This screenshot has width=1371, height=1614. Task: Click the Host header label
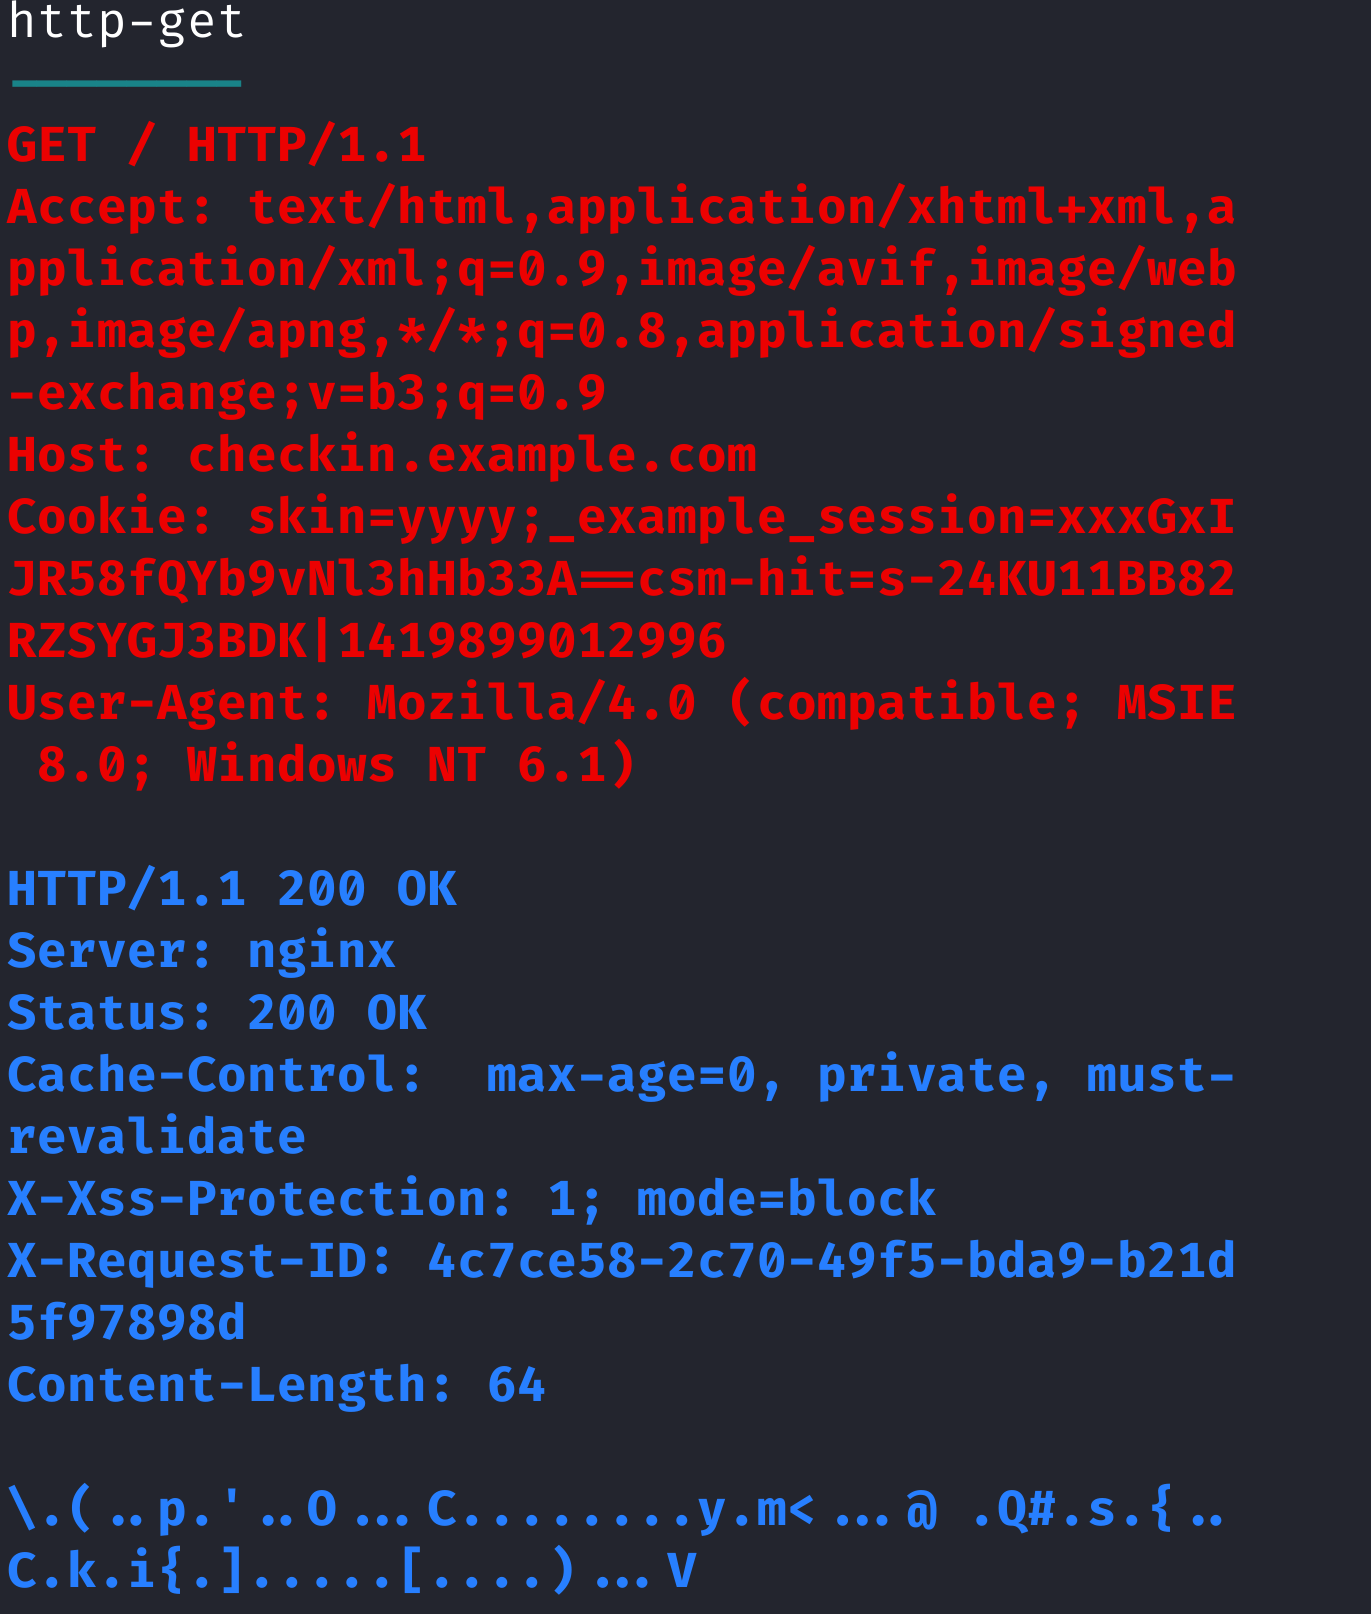(68, 456)
